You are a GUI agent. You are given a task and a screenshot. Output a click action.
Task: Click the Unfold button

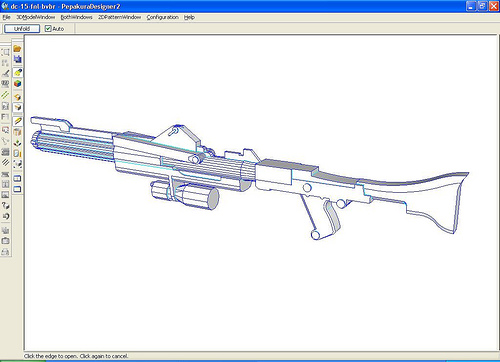click(x=22, y=29)
